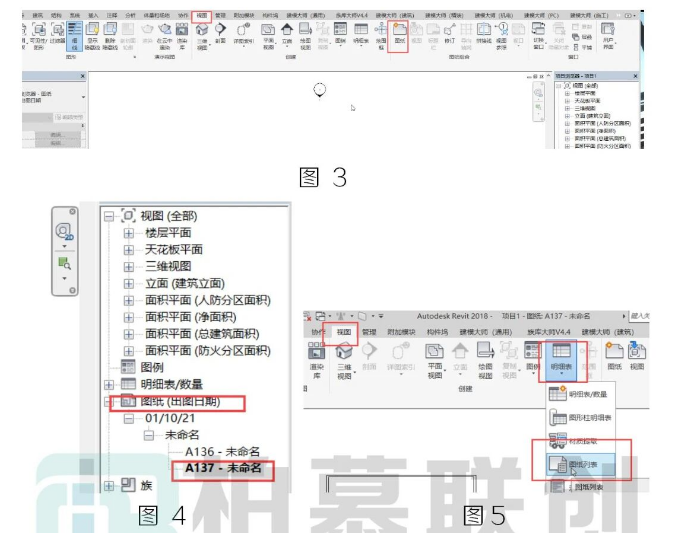
Task: Expand 立面 (建筑立面) node in Figure 4
Action: (x=128, y=283)
